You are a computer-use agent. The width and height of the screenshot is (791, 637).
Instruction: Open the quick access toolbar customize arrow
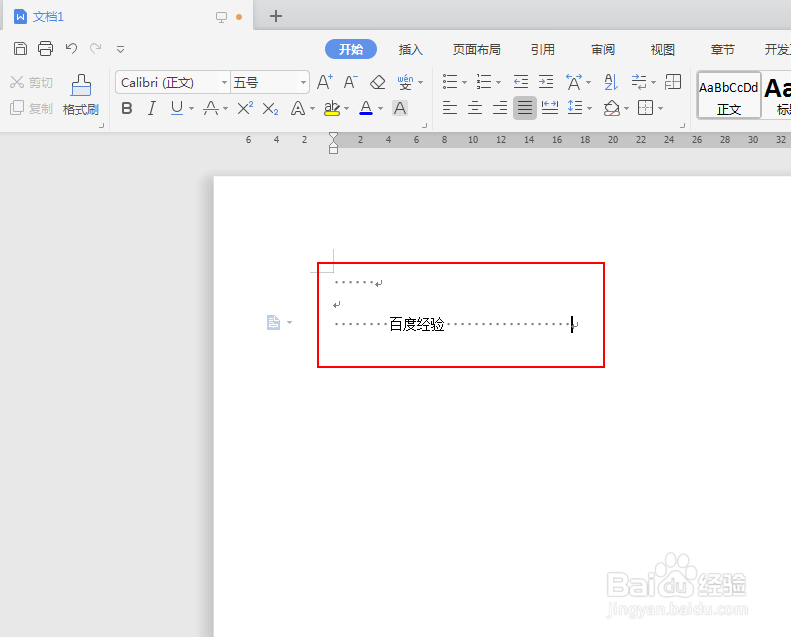[120, 49]
